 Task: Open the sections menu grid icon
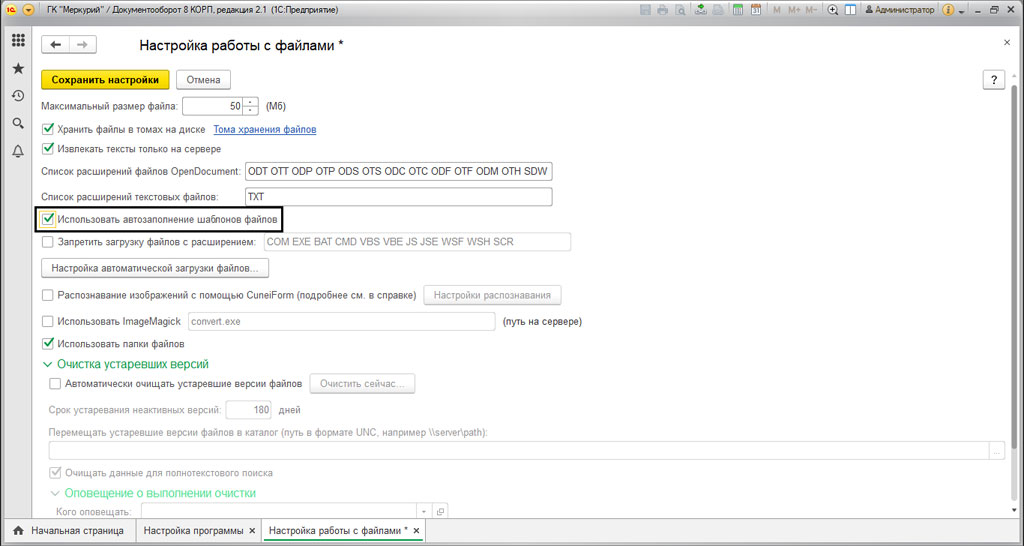click(x=18, y=41)
